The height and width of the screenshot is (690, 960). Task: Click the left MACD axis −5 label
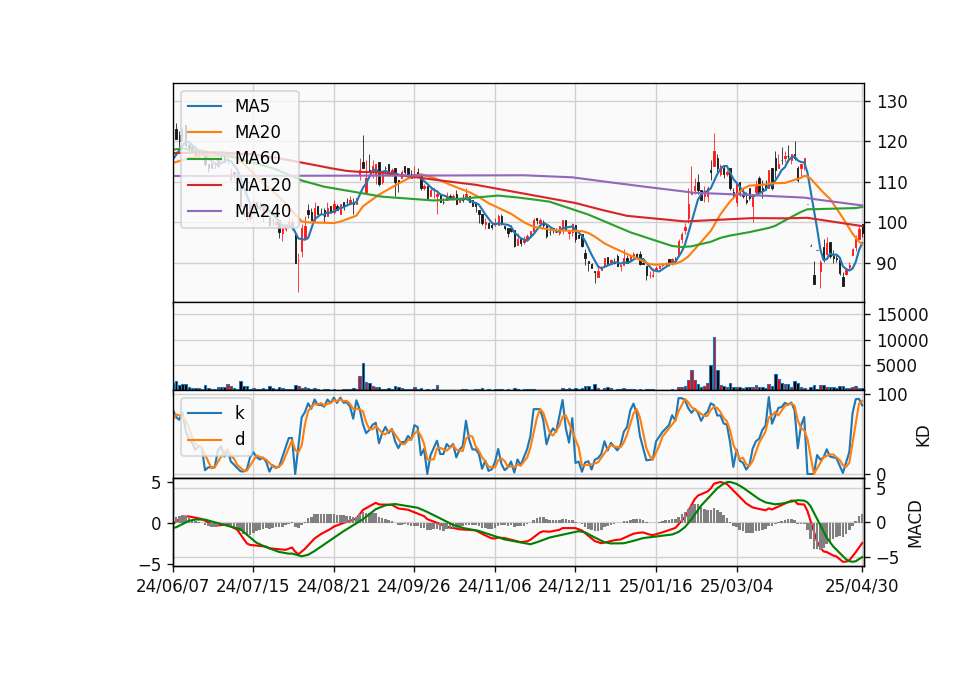click(x=148, y=564)
